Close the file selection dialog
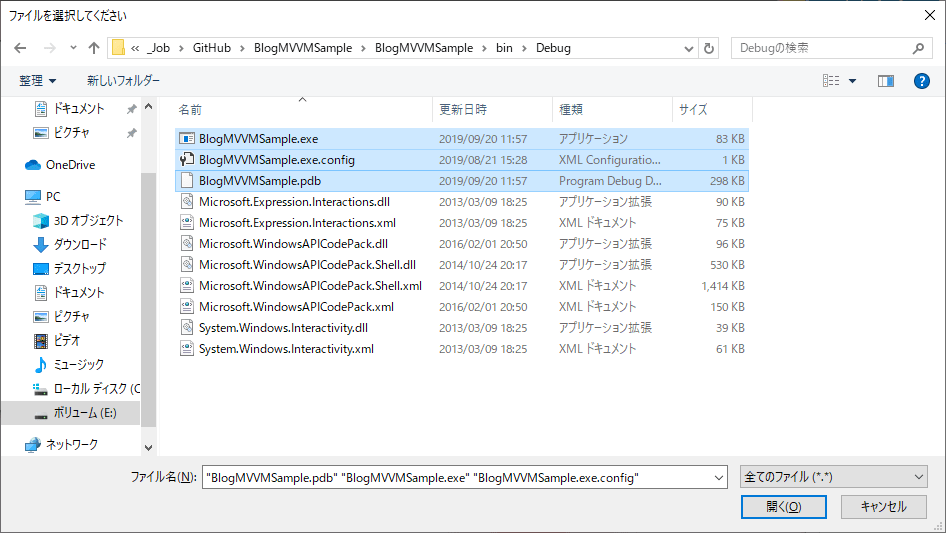946x533 pixels. point(930,15)
